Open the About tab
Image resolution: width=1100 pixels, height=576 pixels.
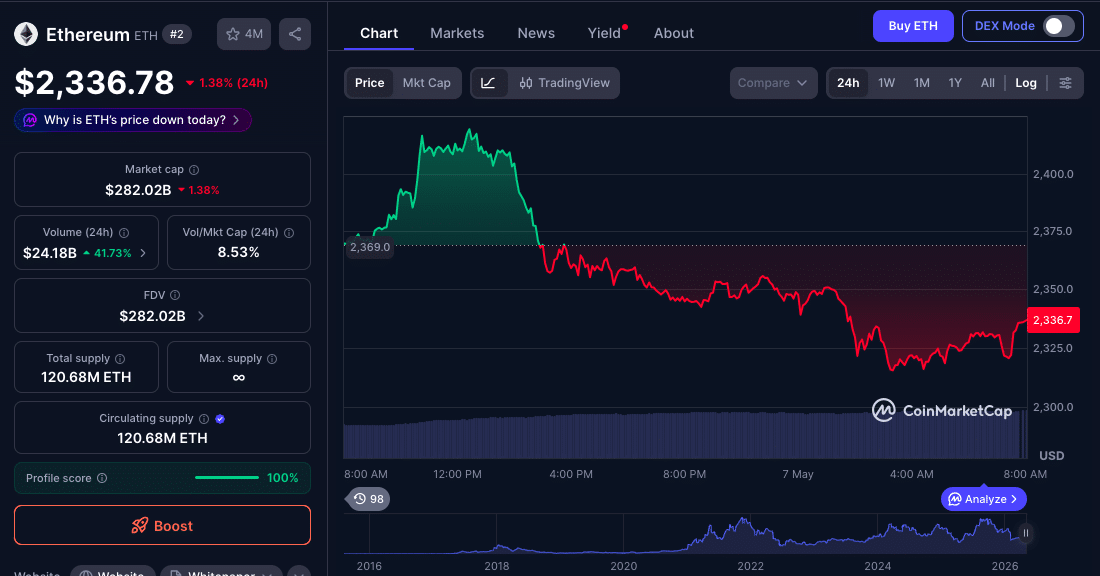673,33
